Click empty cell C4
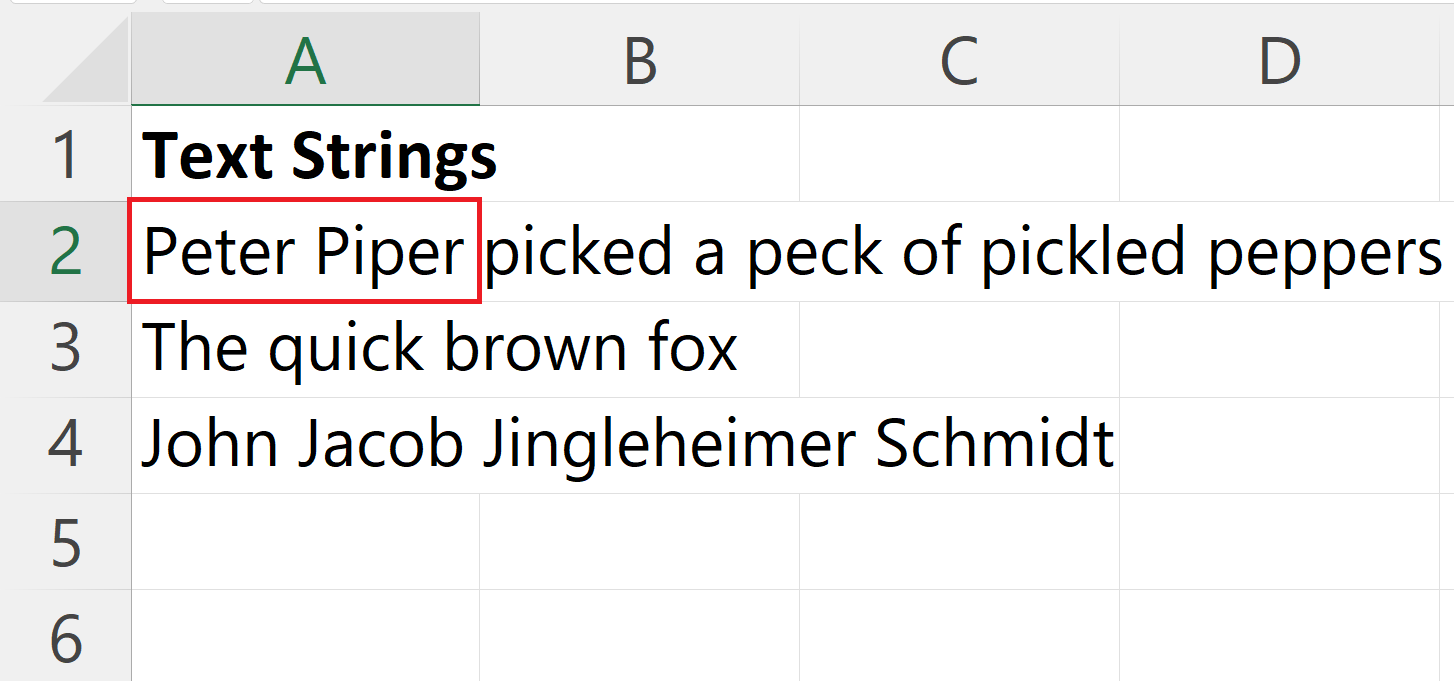1454x681 pixels. tap(959, 443)
